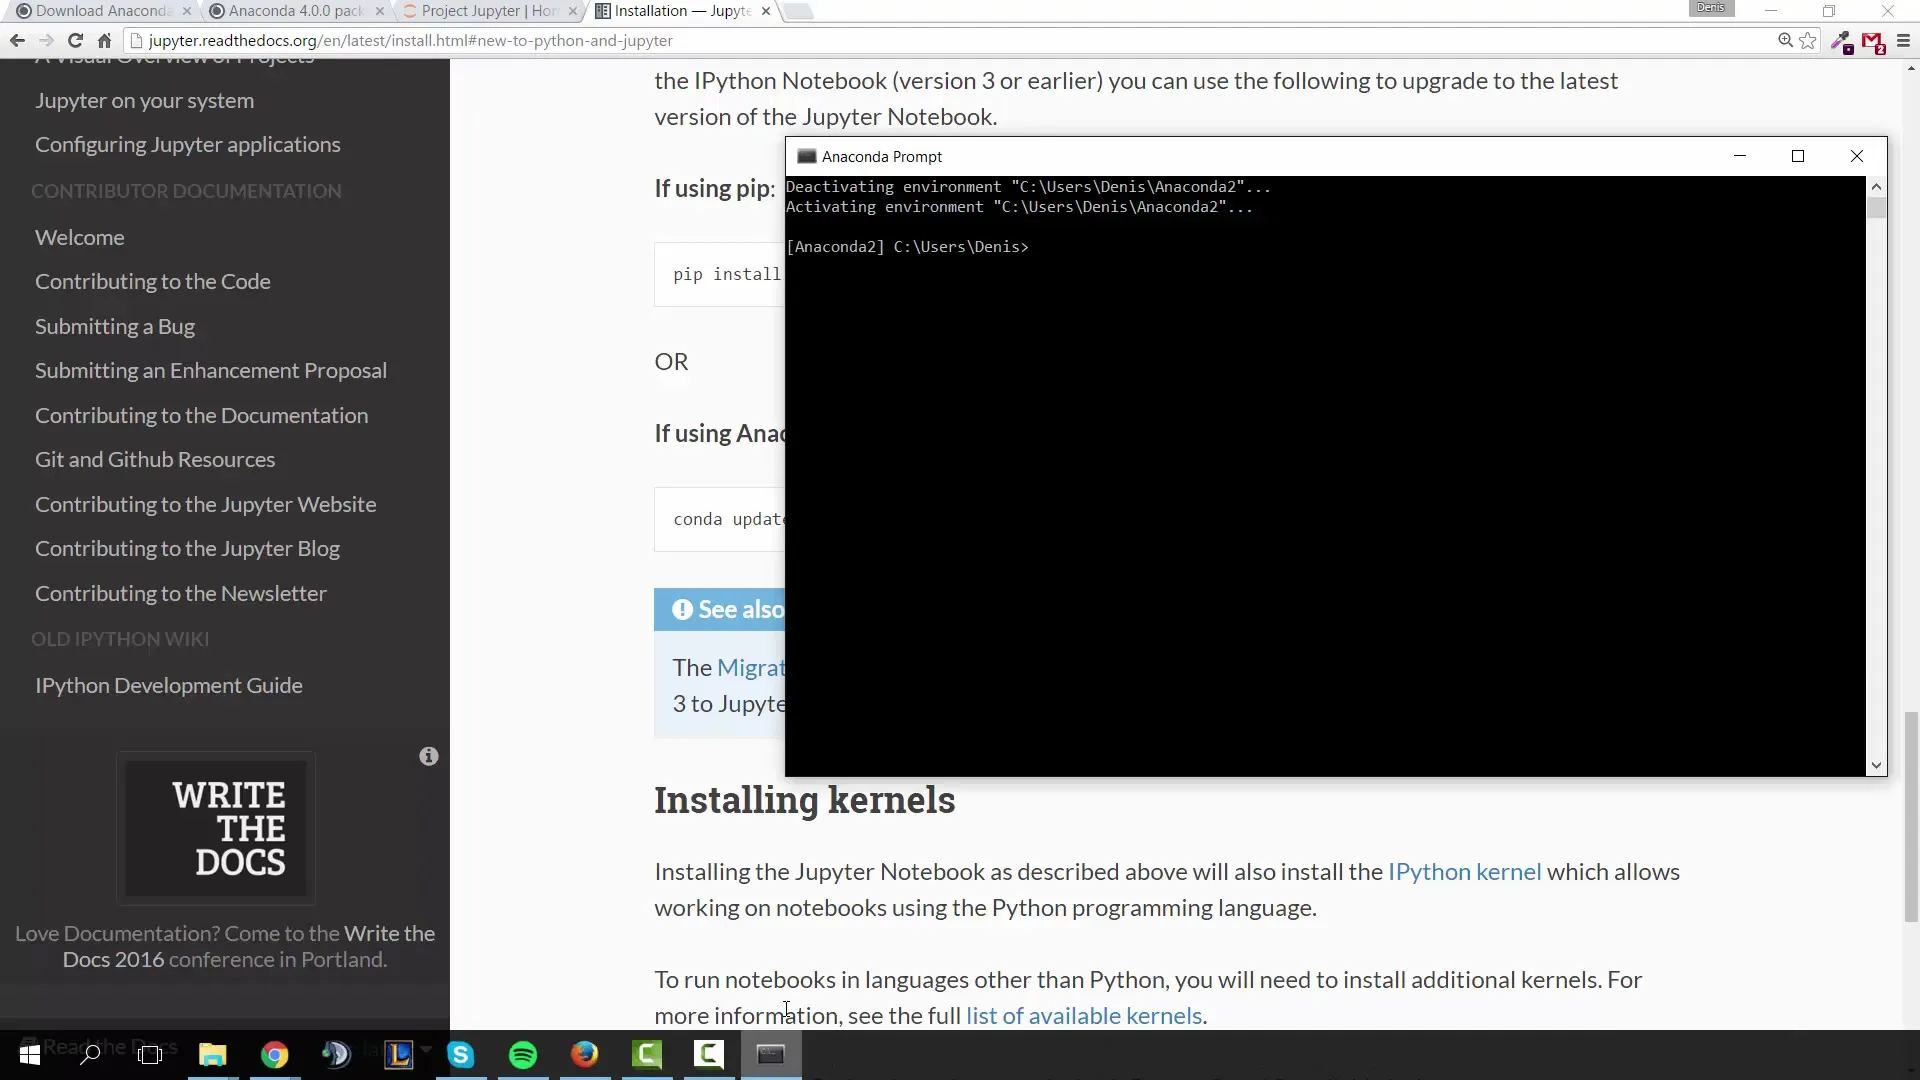Screen dimensions: 1920x1080
Task: Open 'Jupyter on your system' sidebar link
Action: click(x=144, y=101)
